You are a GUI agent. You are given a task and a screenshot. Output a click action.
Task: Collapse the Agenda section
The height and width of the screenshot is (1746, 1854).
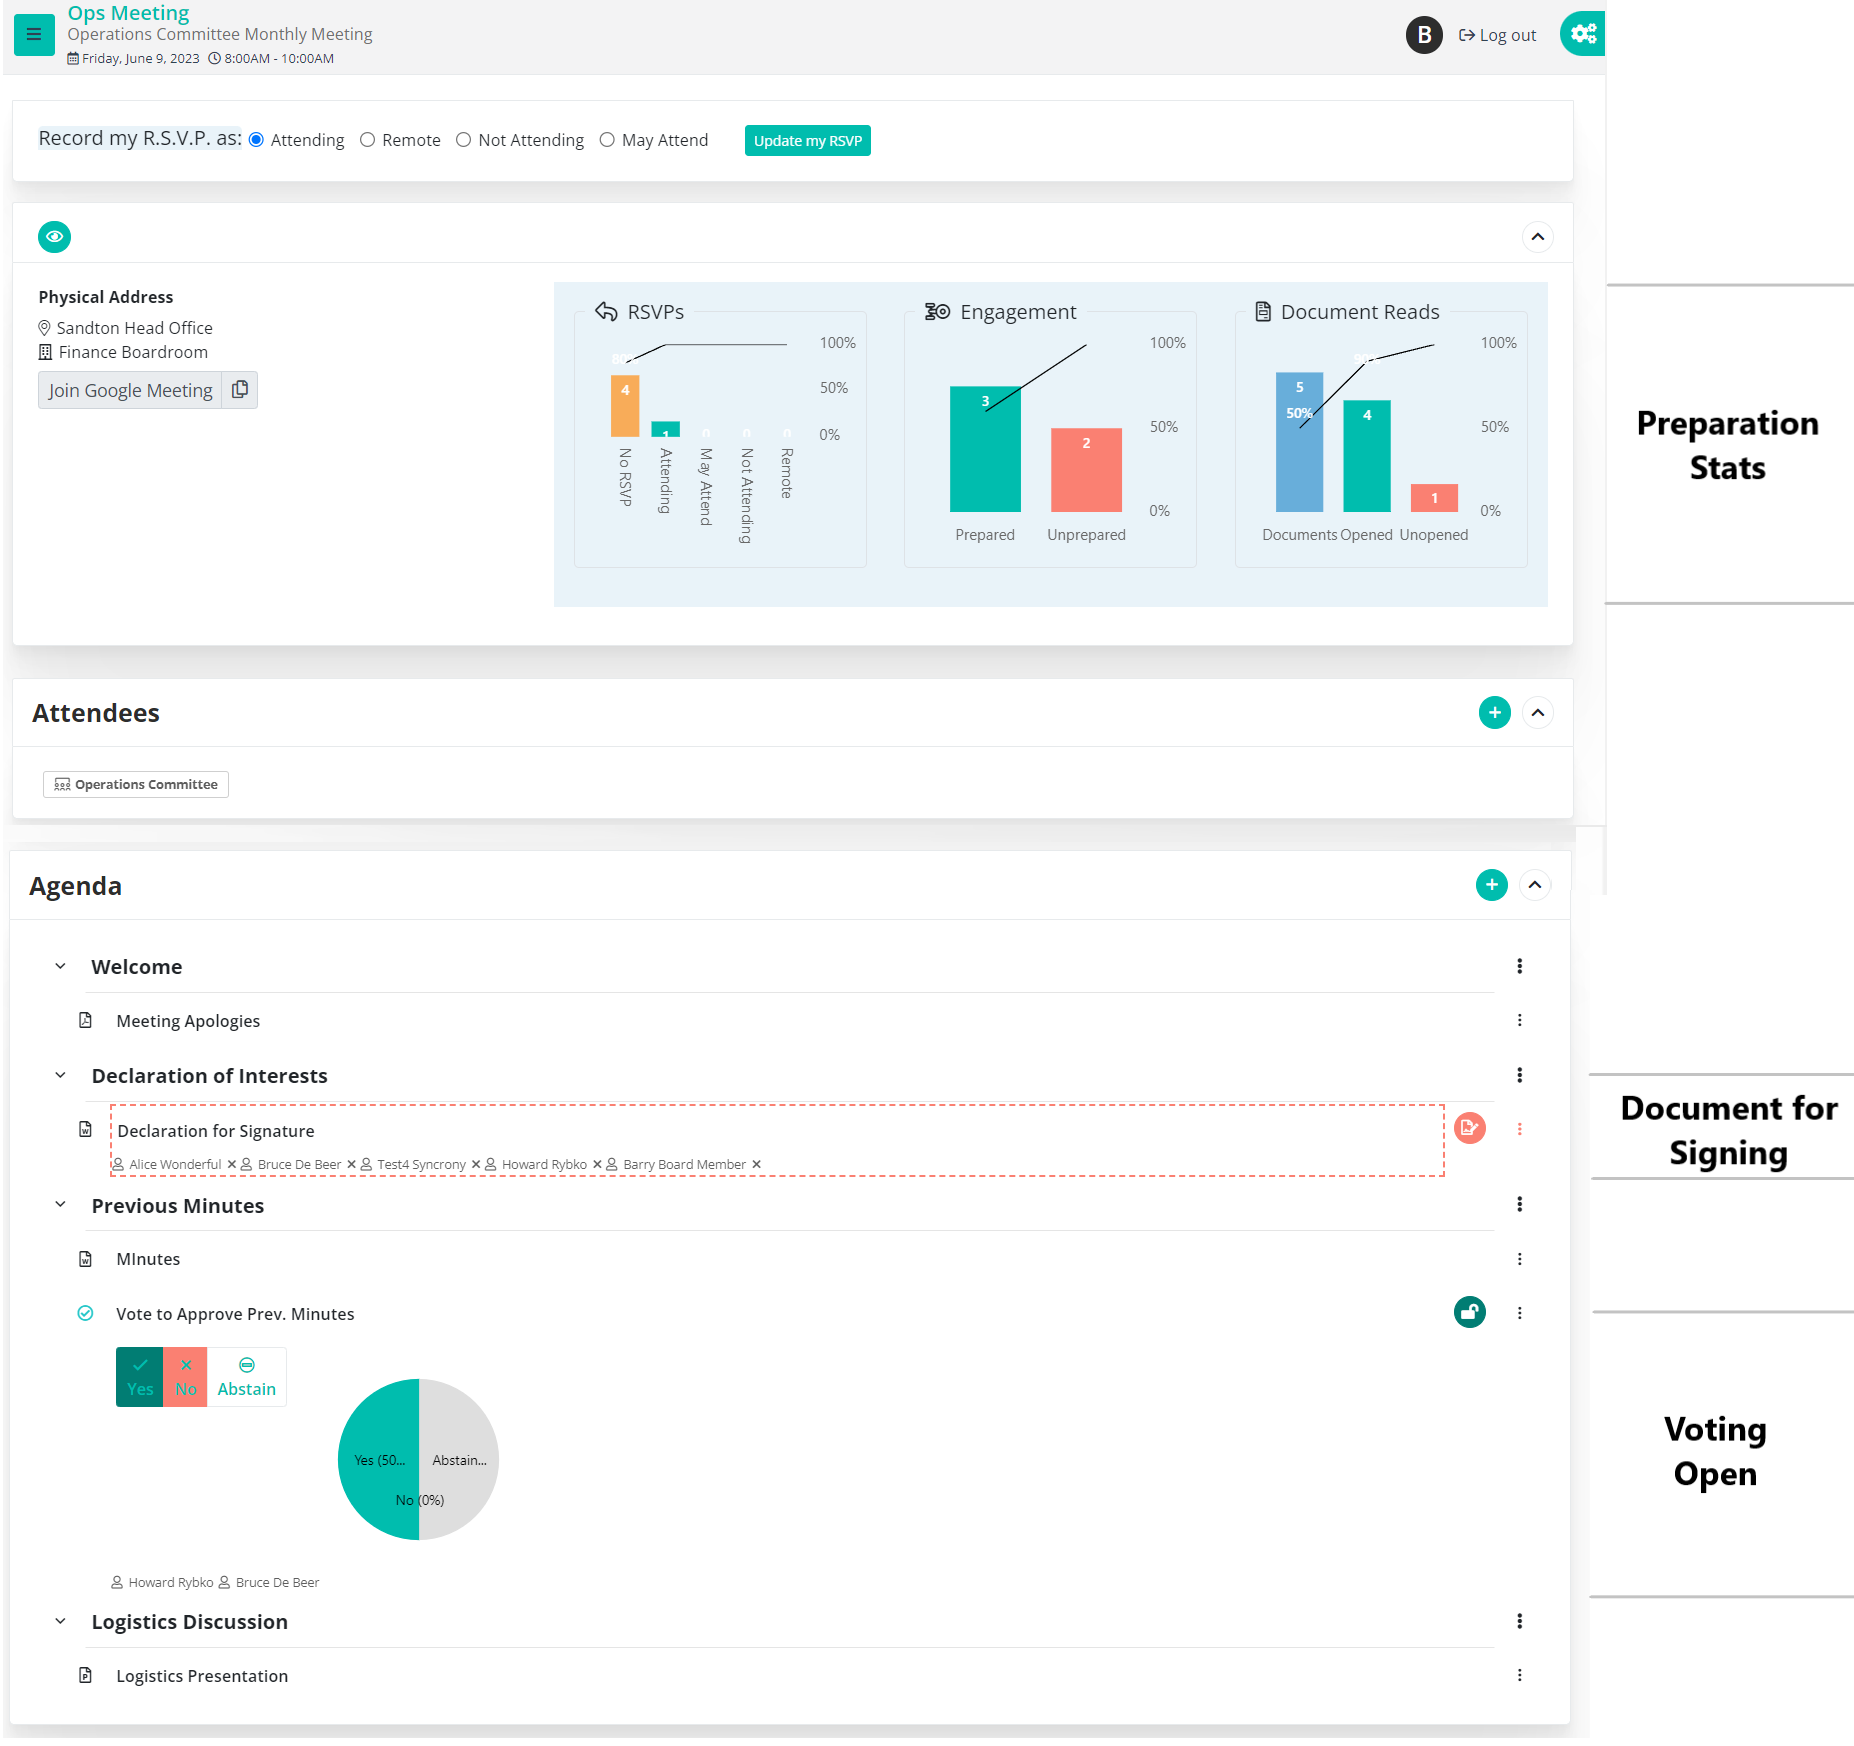click(x=1535, y=885)
